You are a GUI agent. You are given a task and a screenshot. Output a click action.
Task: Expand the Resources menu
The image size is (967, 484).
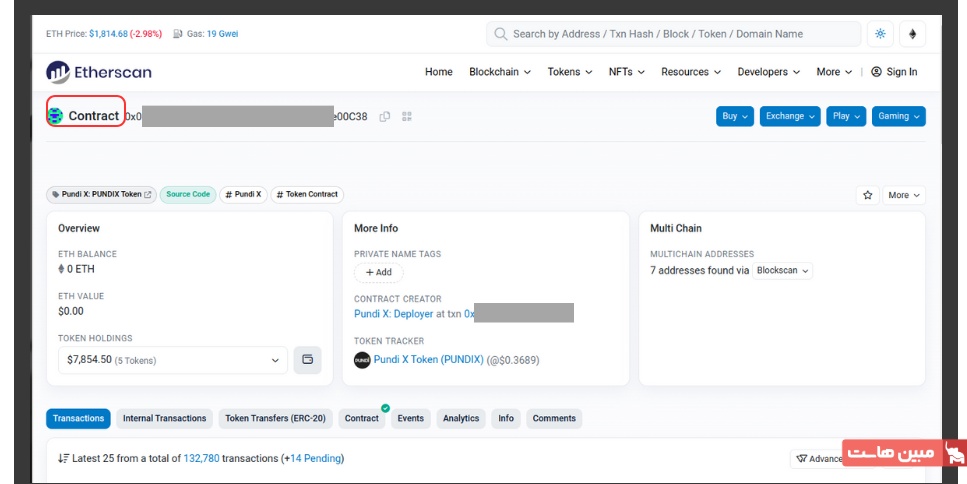tap(691, 72)
